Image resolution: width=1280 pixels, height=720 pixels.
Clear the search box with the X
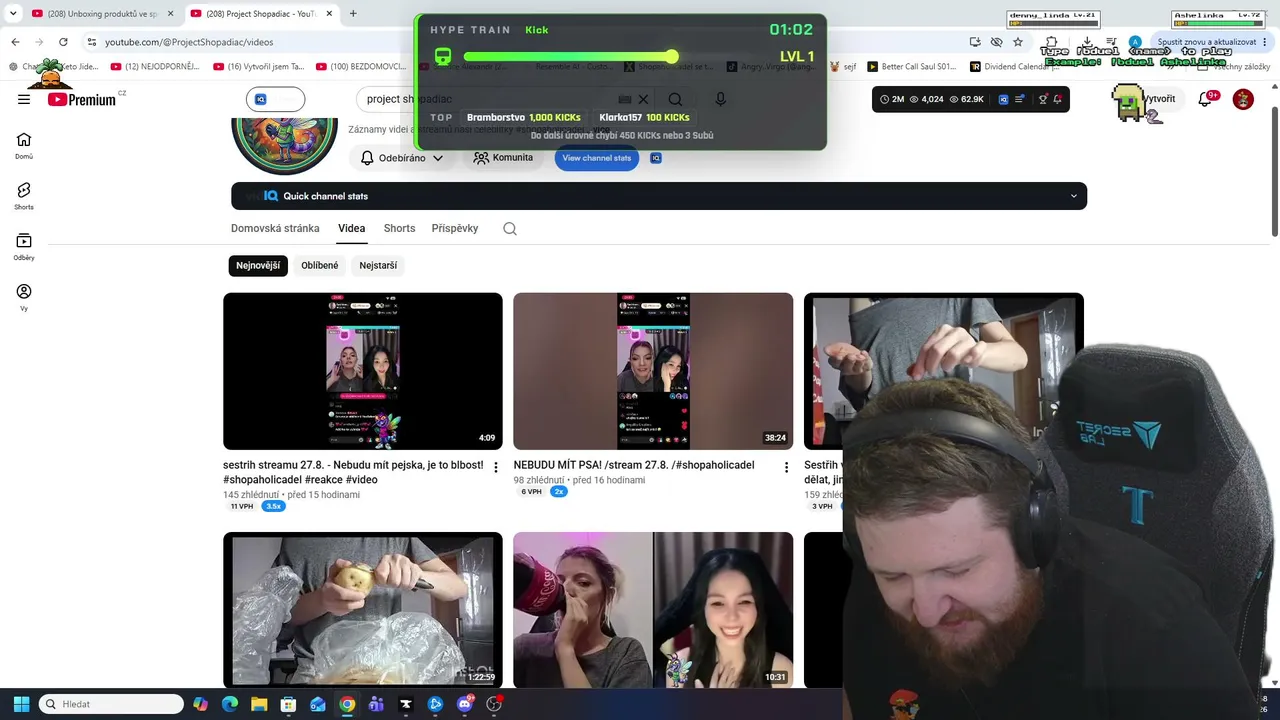[x=643, y=99]
